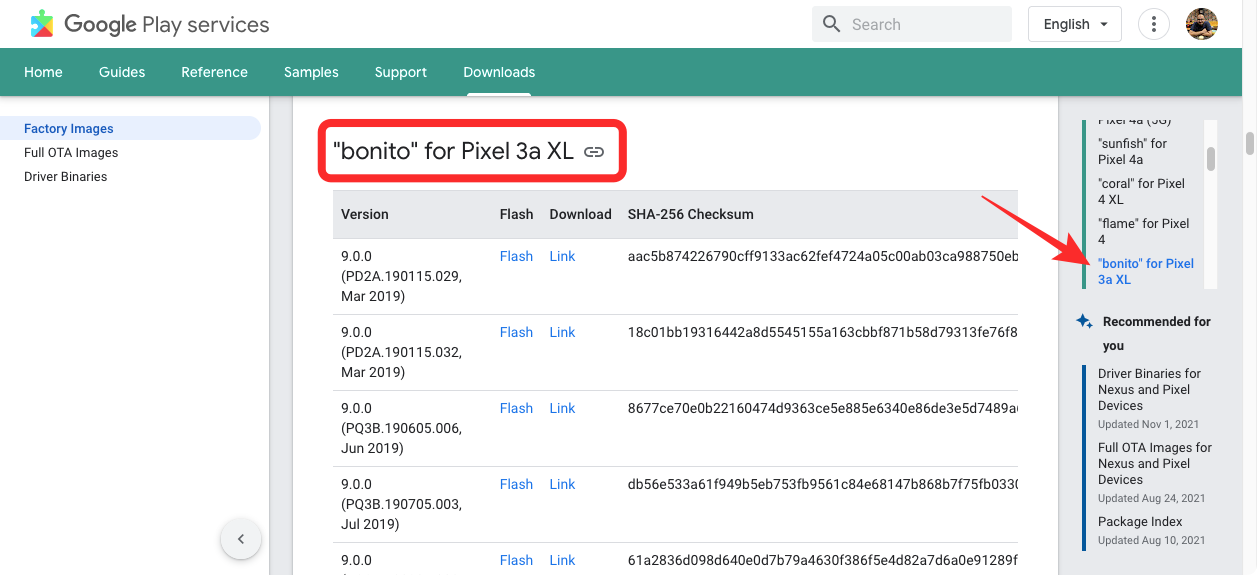Open the English language dropdown

point(1074,24)
